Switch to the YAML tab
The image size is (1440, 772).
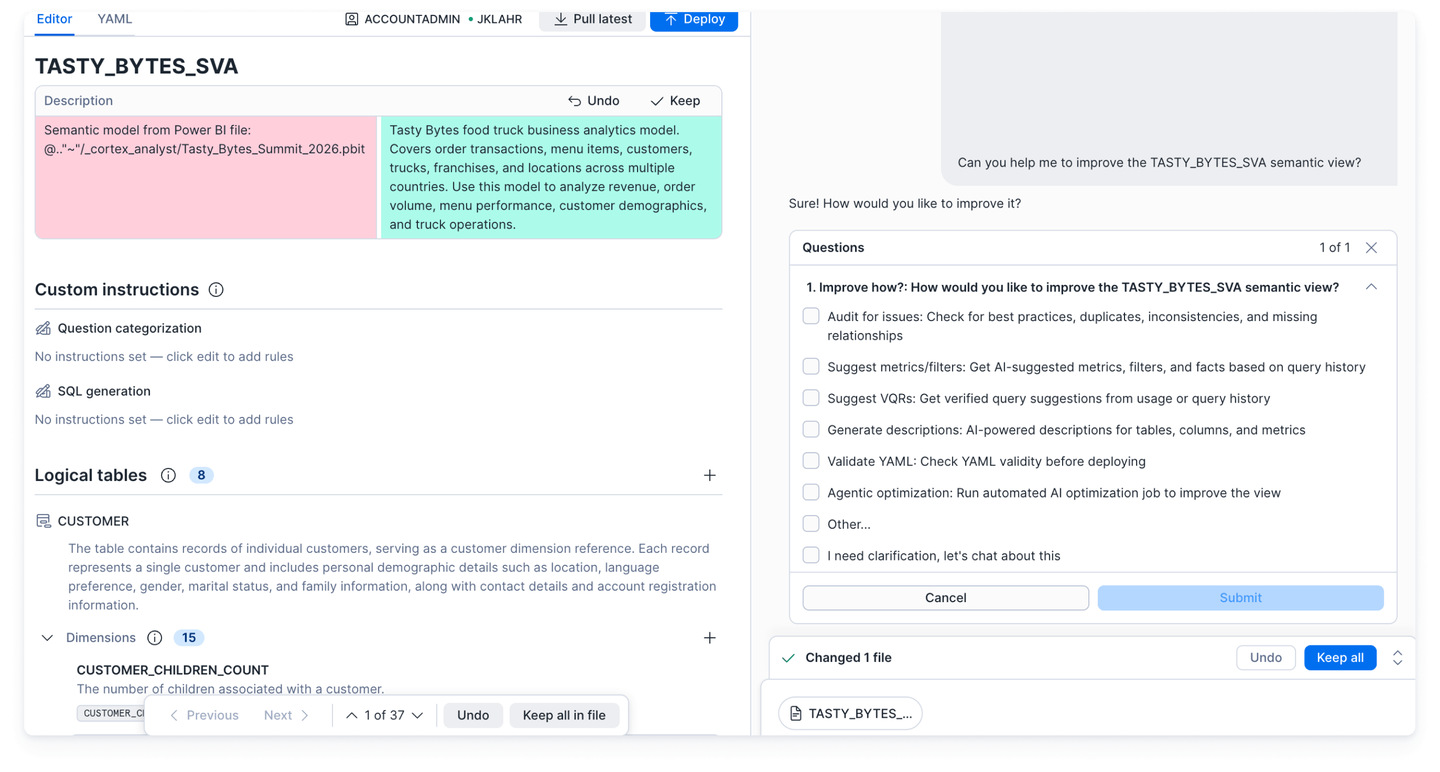pyautogui.click(x=115, y=19)
